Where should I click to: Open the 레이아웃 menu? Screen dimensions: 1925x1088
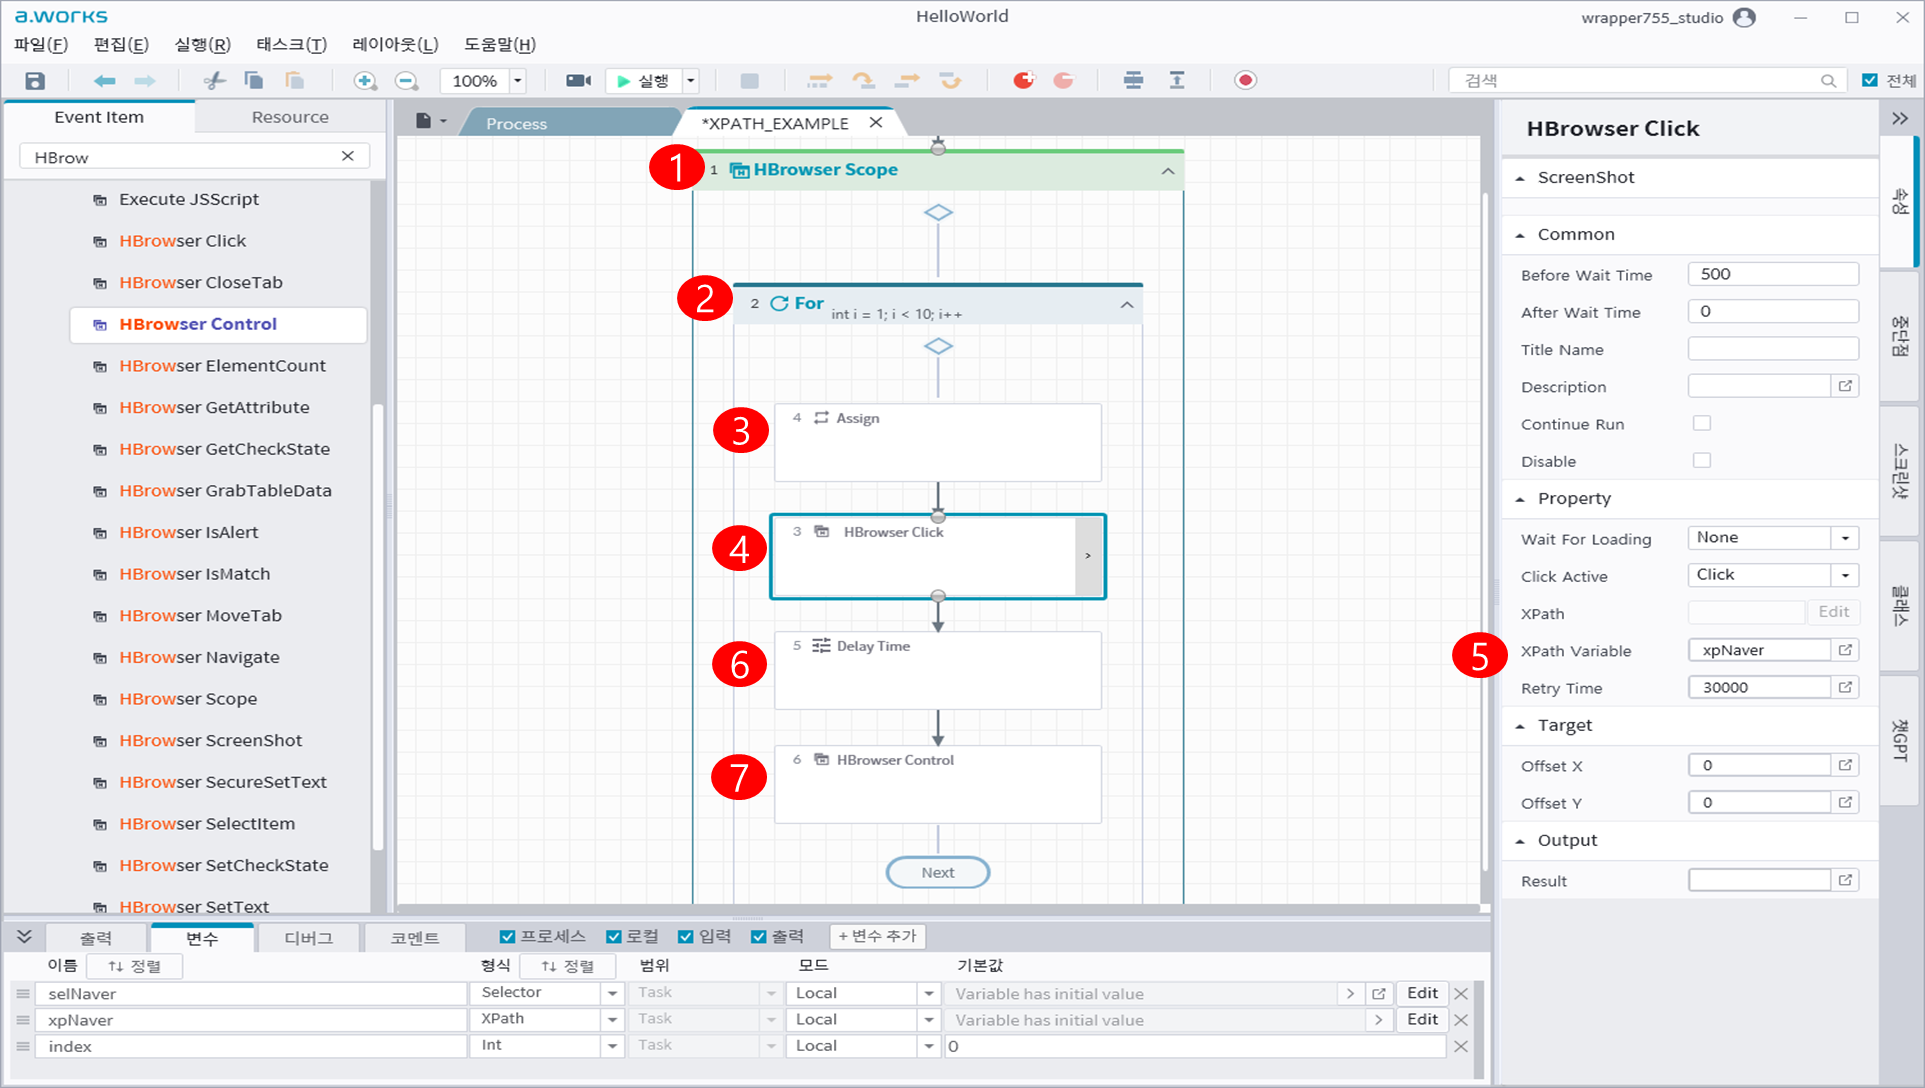point(395,45)
